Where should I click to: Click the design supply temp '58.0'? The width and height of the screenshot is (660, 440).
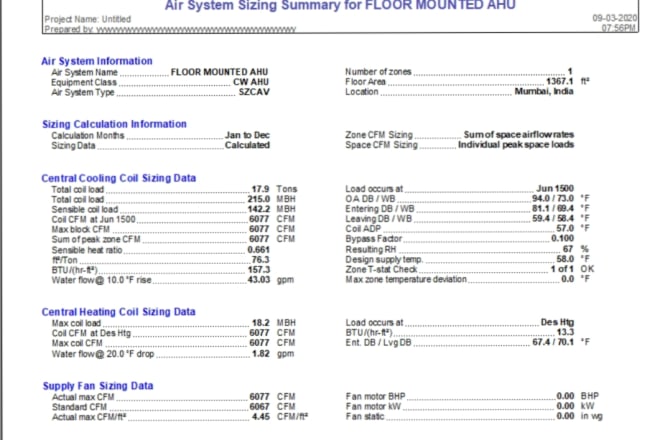pos(565,259)
